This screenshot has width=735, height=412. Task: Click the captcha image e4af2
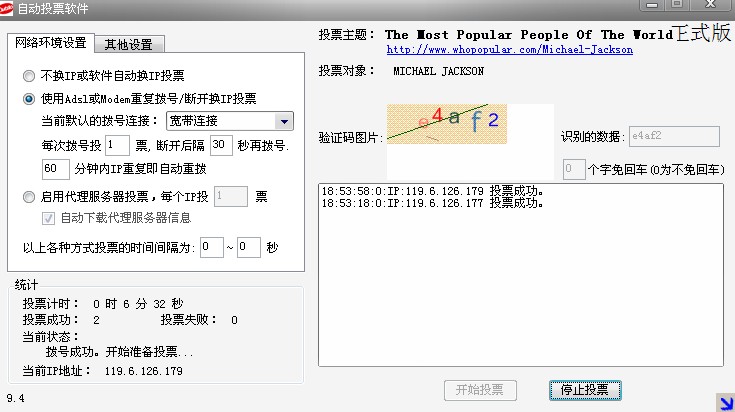click(447, 124)
